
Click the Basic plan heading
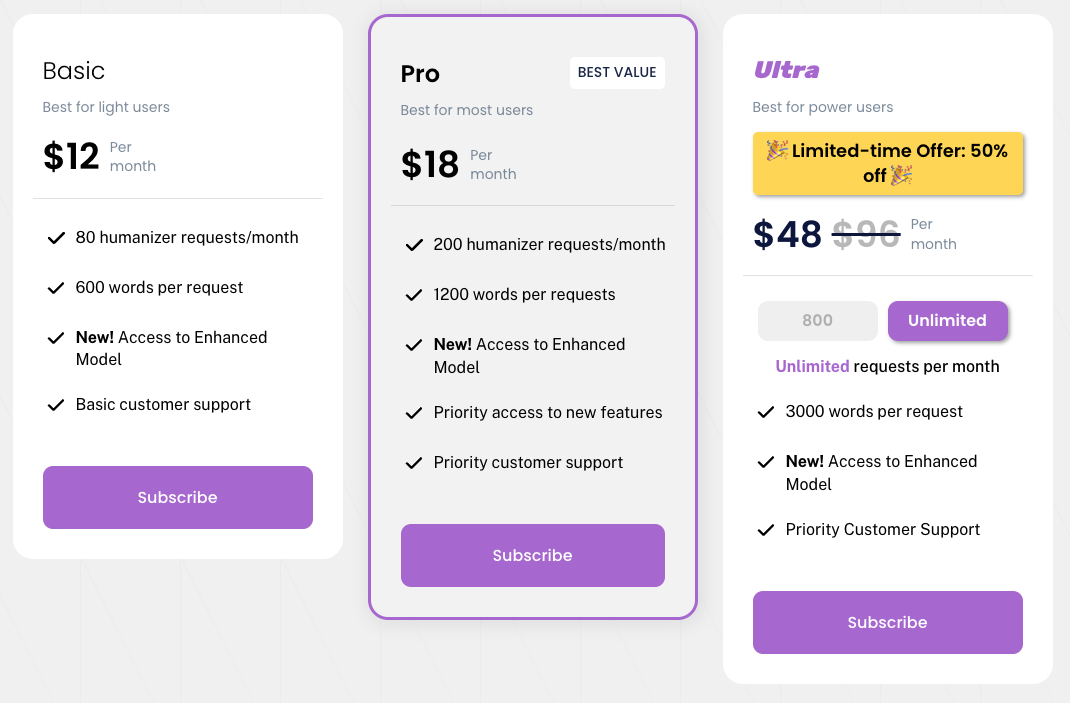click(x=74, y=71)
